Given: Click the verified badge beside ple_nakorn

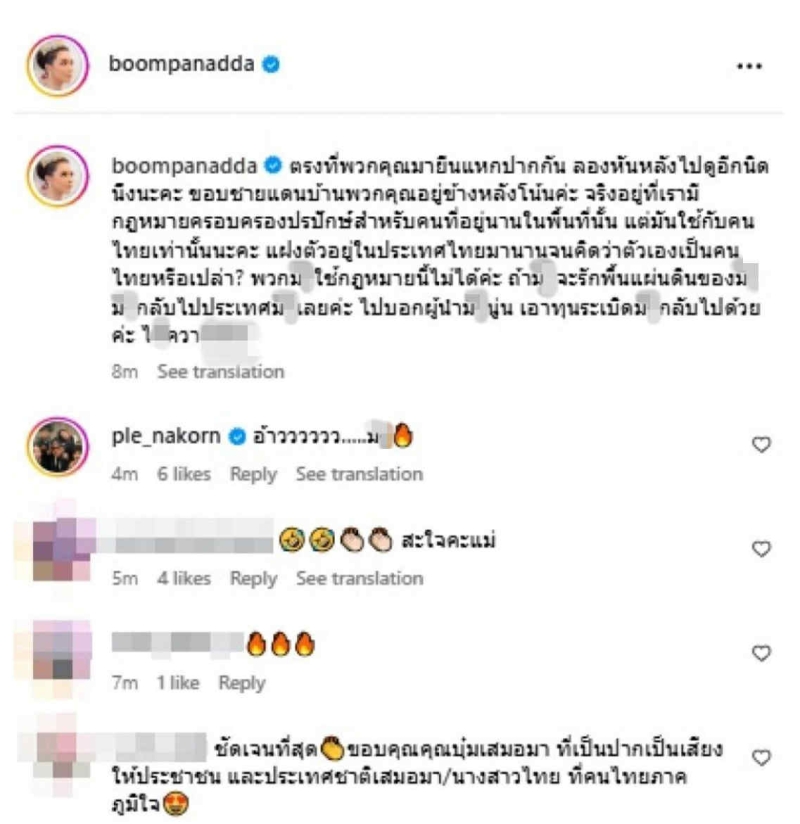Looking at the screenshot, I should 238,436.
